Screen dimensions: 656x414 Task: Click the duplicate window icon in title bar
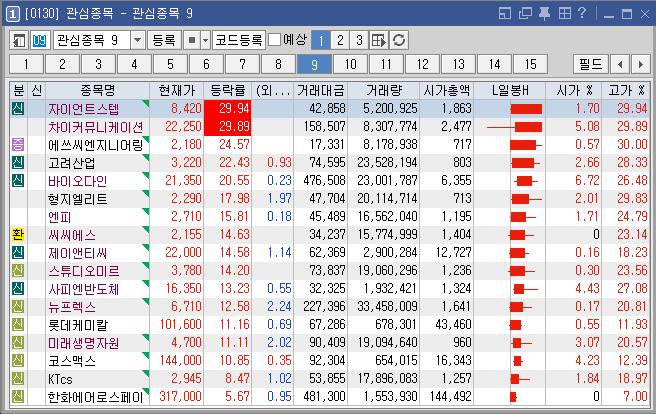[525, 13]
